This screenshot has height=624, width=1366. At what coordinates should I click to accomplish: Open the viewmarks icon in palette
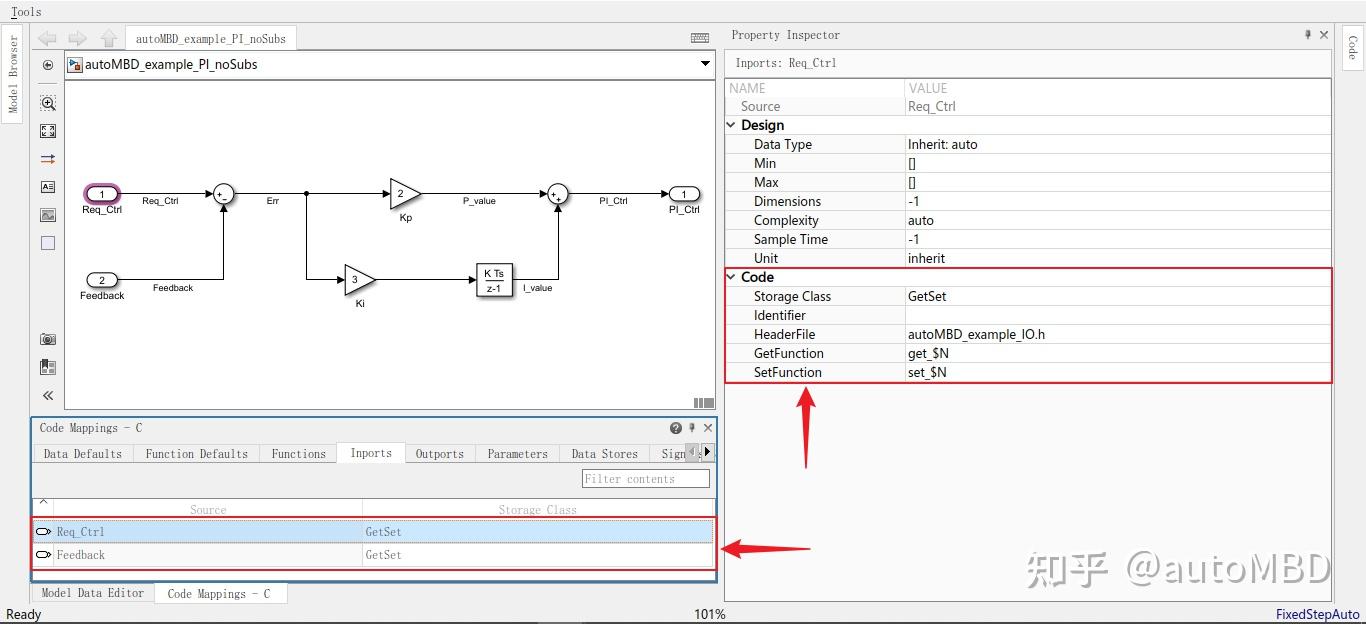click(x=48, y=367)
